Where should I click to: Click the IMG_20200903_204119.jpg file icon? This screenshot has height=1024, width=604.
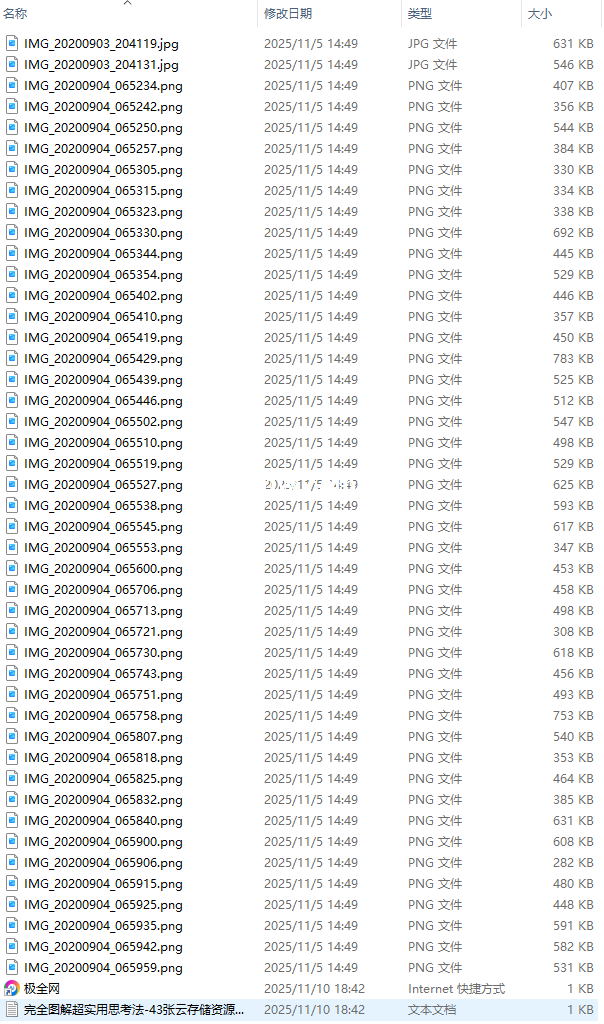pyautogui.click(x=12, y=44)
